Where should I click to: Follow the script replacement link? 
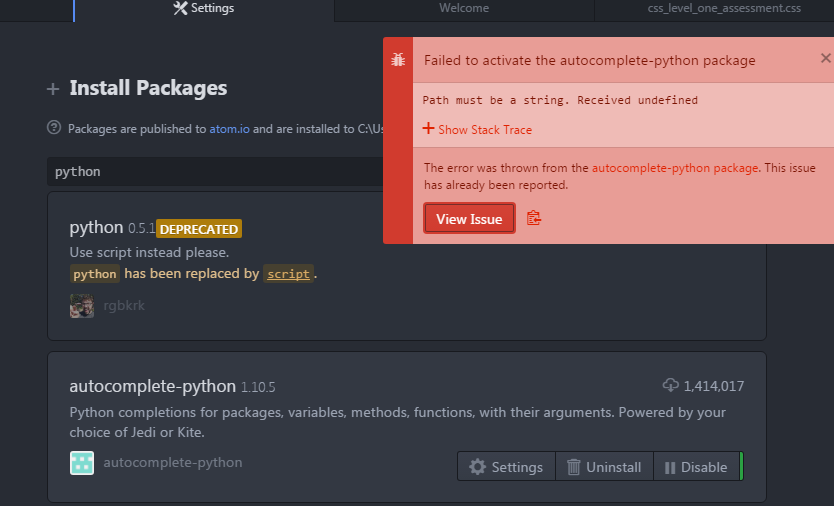[x=288, y=274]
